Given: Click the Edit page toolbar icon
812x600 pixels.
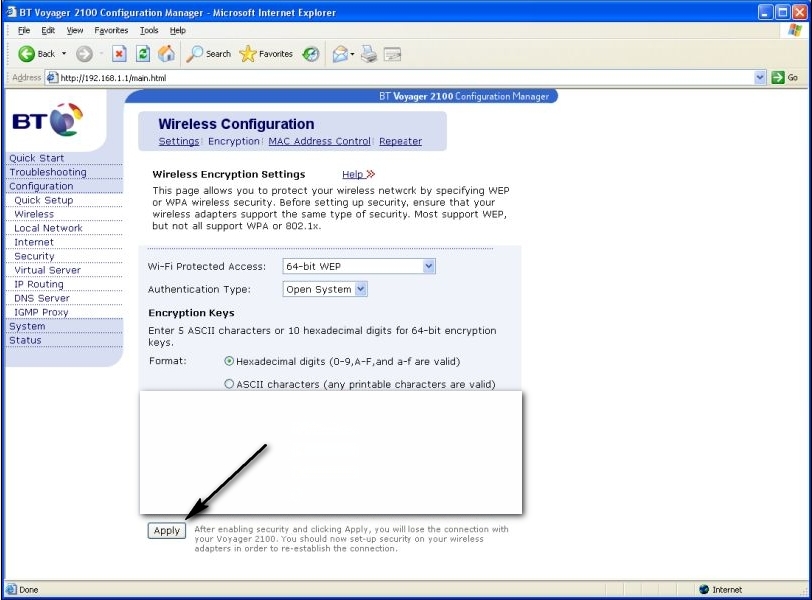Looking at the screenshot, I should (392, 54).
